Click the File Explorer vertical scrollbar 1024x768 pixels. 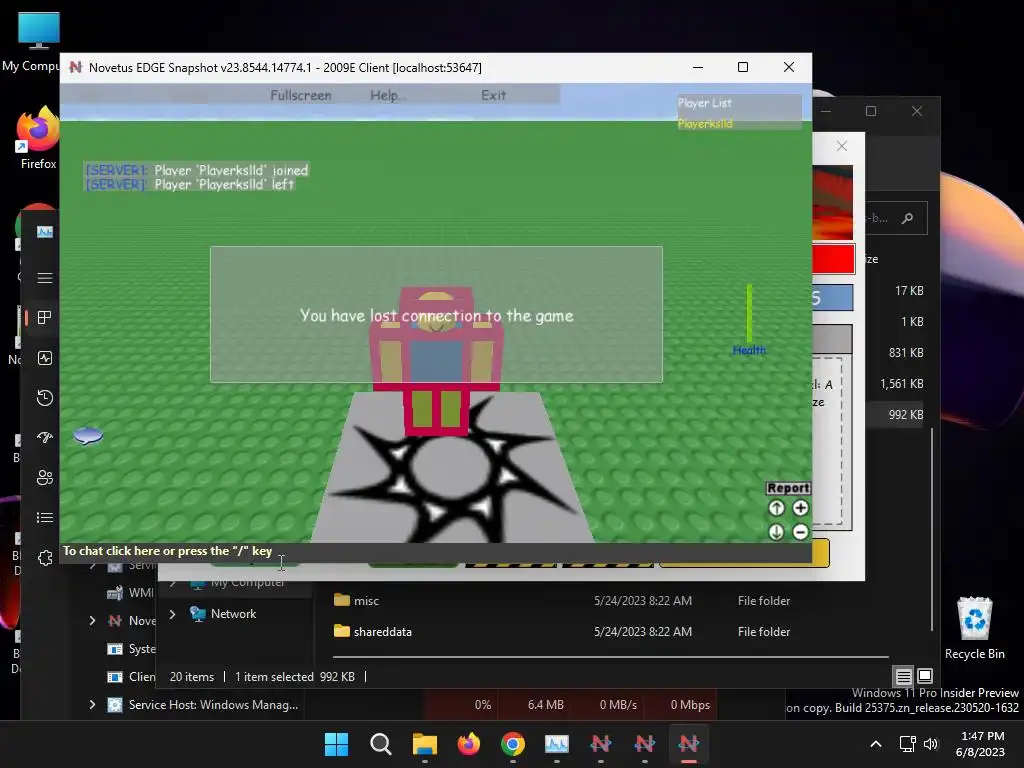[932, 529]
